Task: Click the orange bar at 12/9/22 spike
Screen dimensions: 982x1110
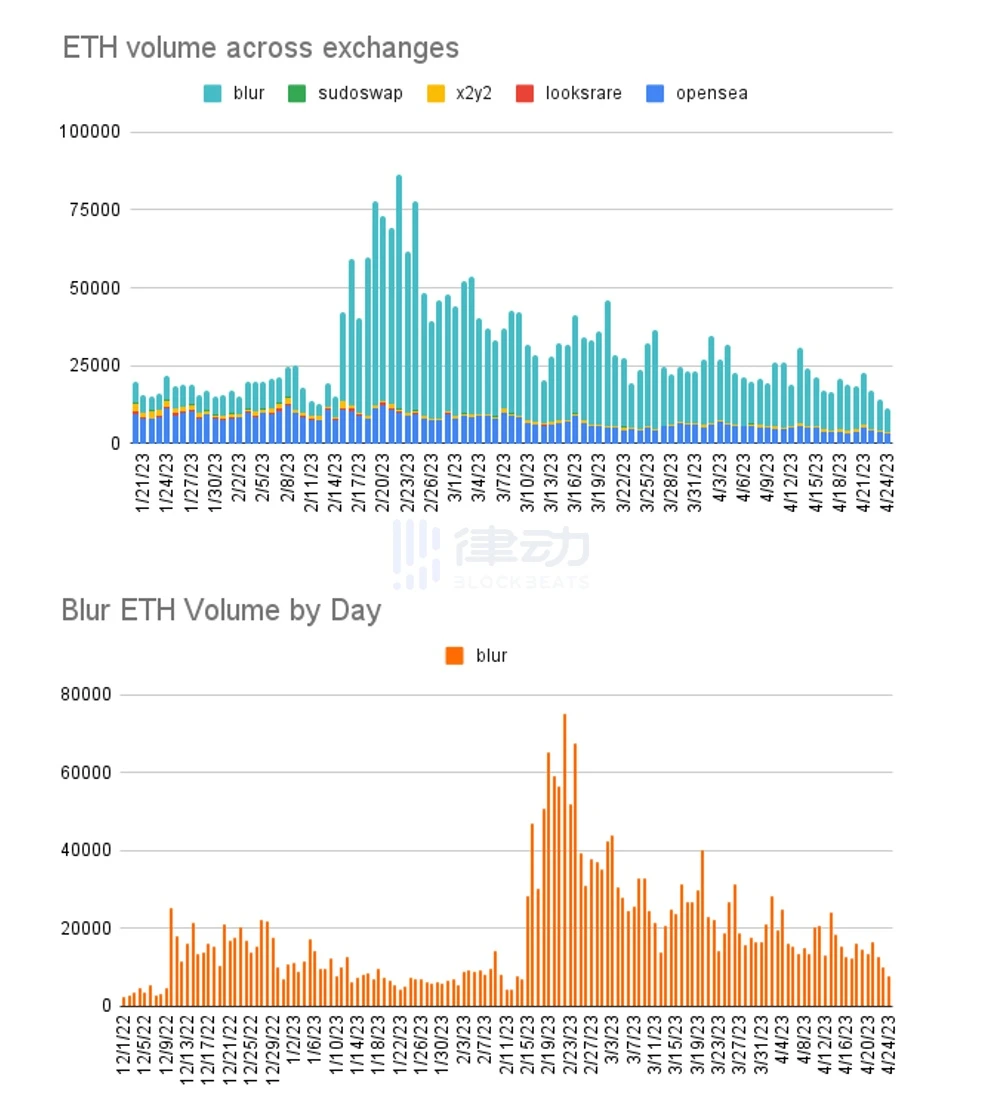Action: 171,957
